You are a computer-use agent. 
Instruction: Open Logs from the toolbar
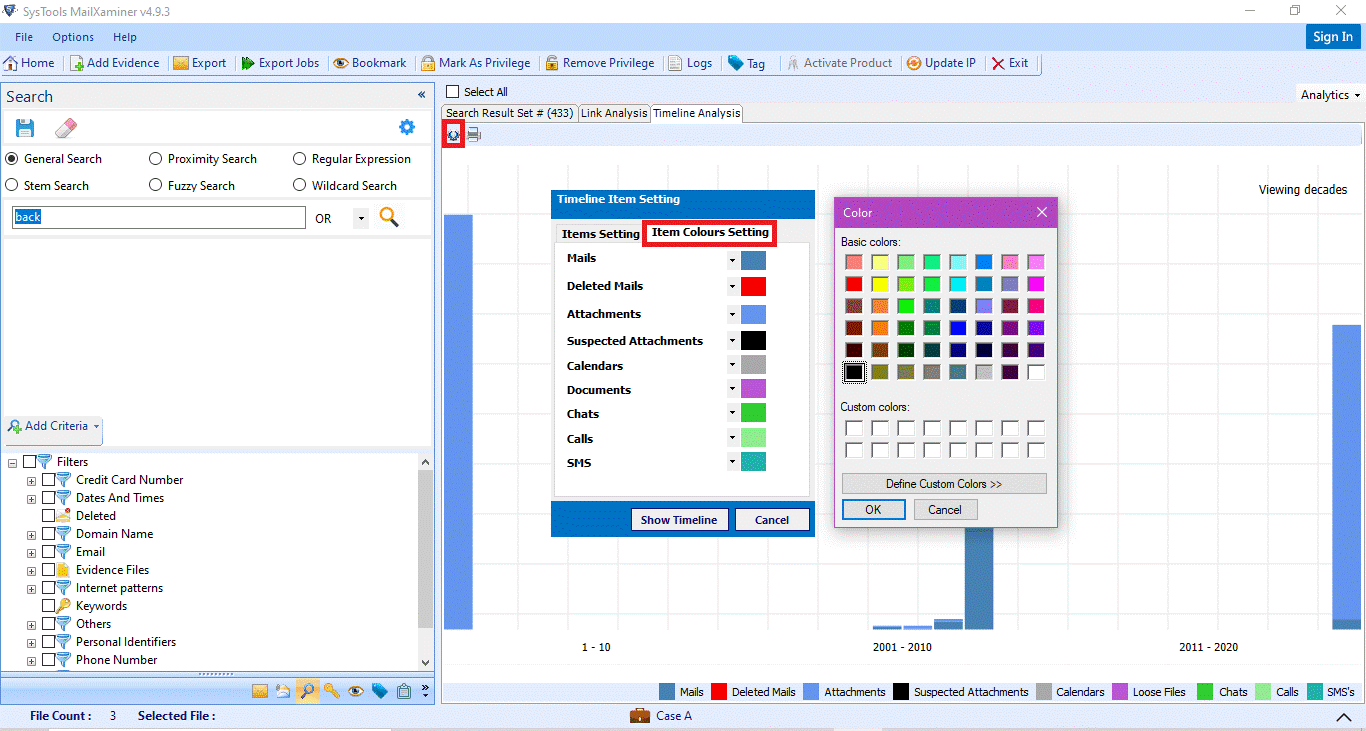tap(690, 63)
